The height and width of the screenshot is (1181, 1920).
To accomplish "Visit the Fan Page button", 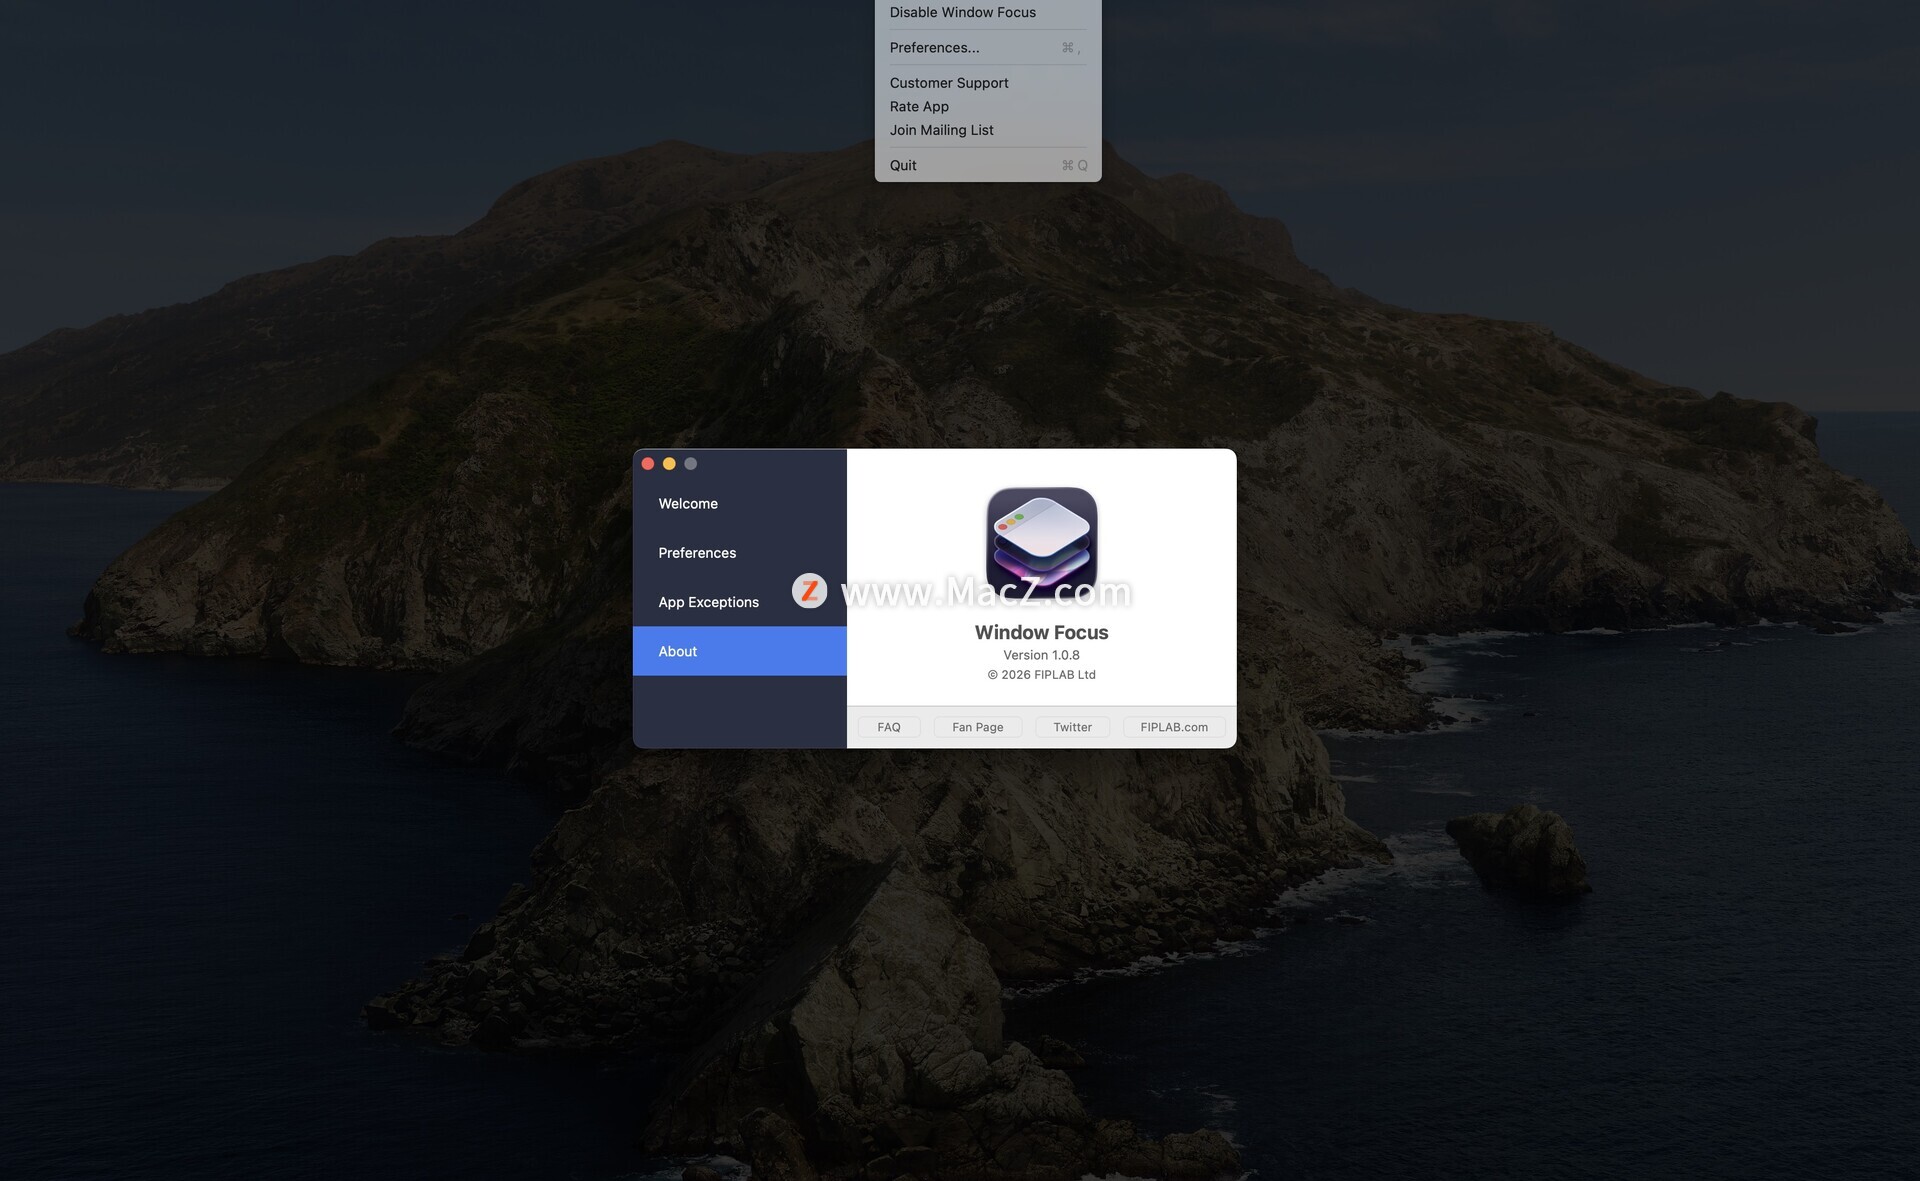I will click(x=978, y=727).
